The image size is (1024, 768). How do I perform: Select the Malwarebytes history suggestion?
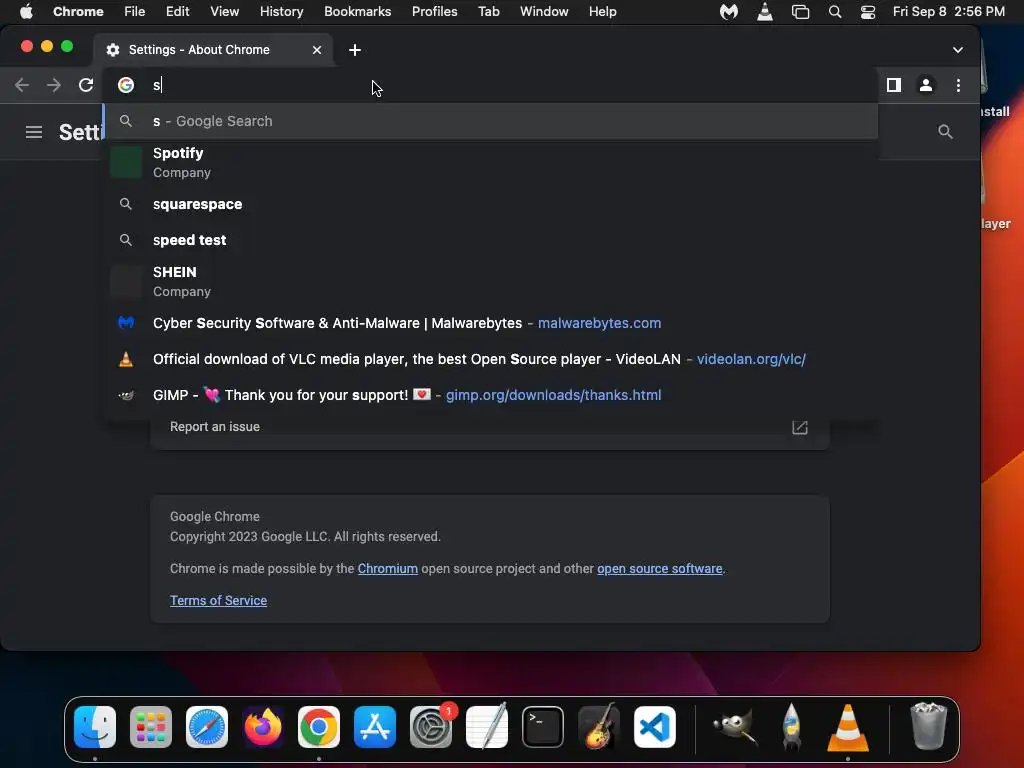(490, 323)
